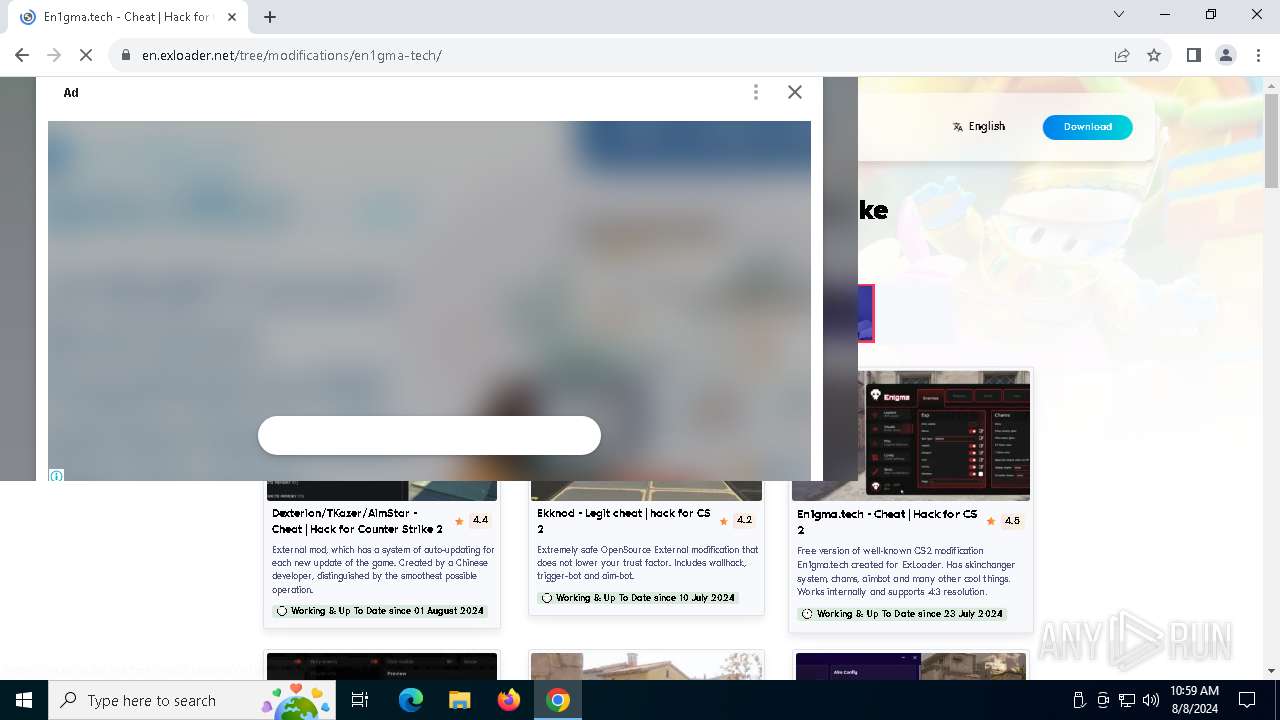Click the taskbar search box
The height and width of the screenshot is (720, 1280).
point(192,700)
